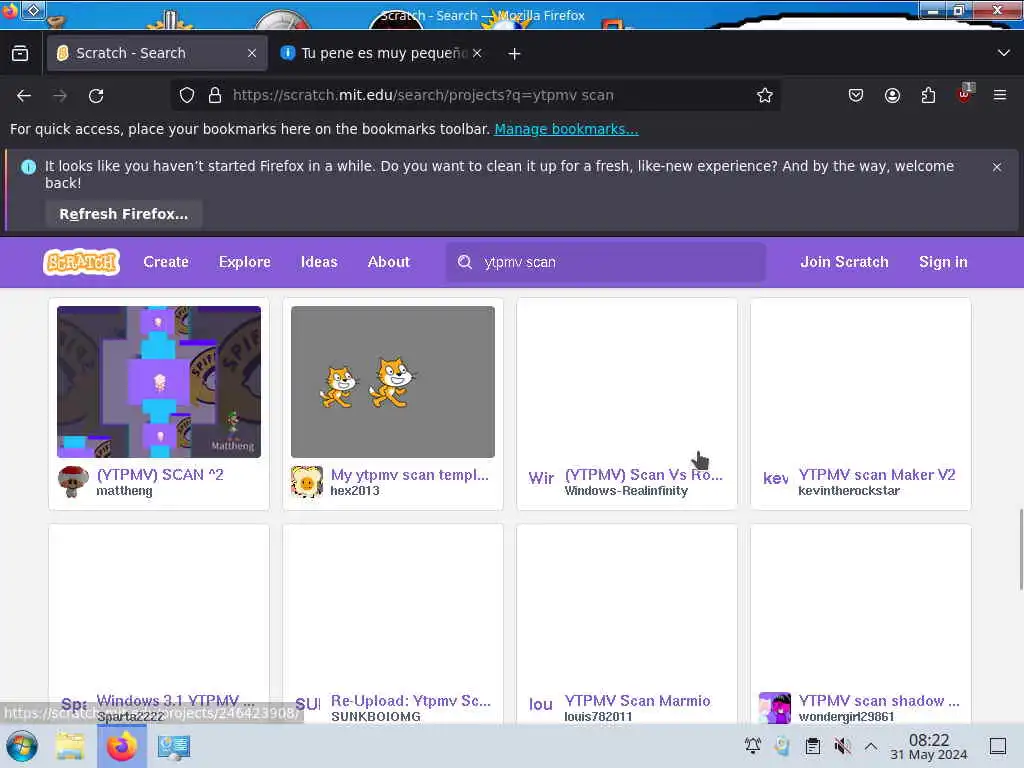Viewport: 1024px width, 768px height.
Task: Open the My ytpmv scan templ... title link
Action: click(x=409, y=475)
